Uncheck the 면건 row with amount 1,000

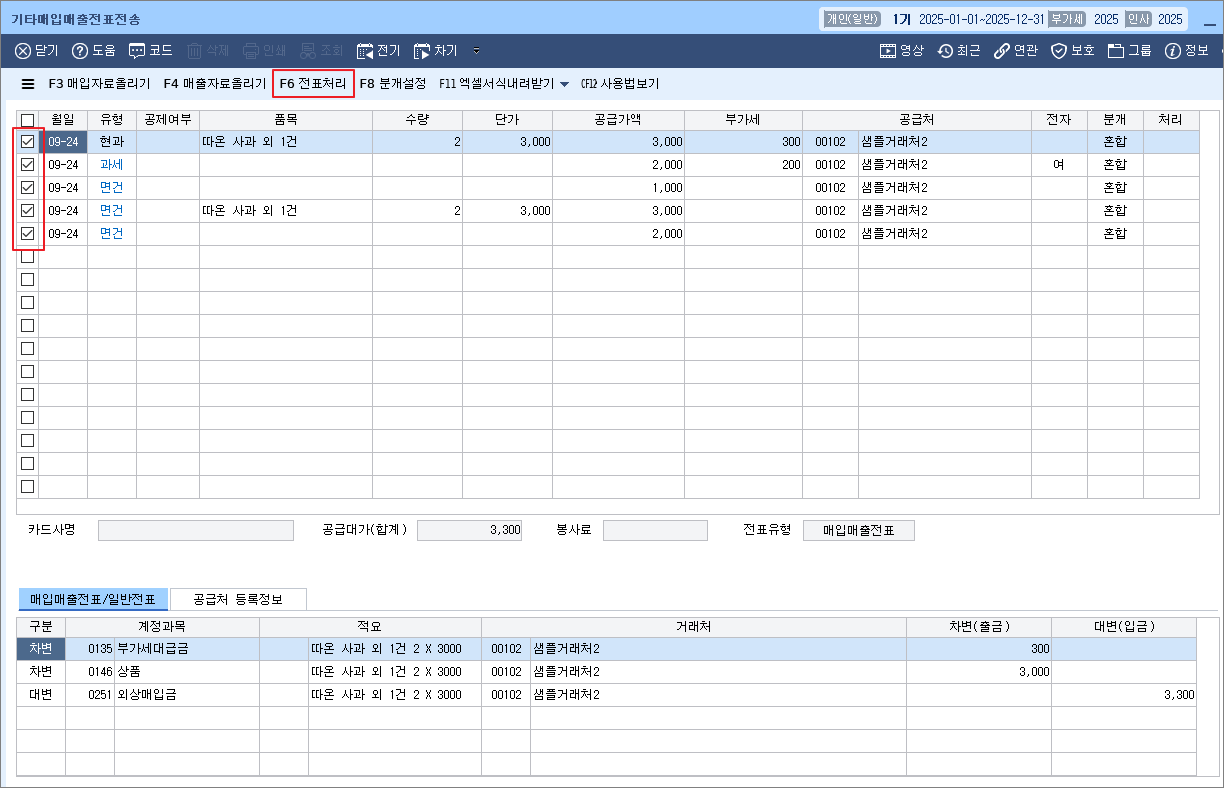(28, 188)
